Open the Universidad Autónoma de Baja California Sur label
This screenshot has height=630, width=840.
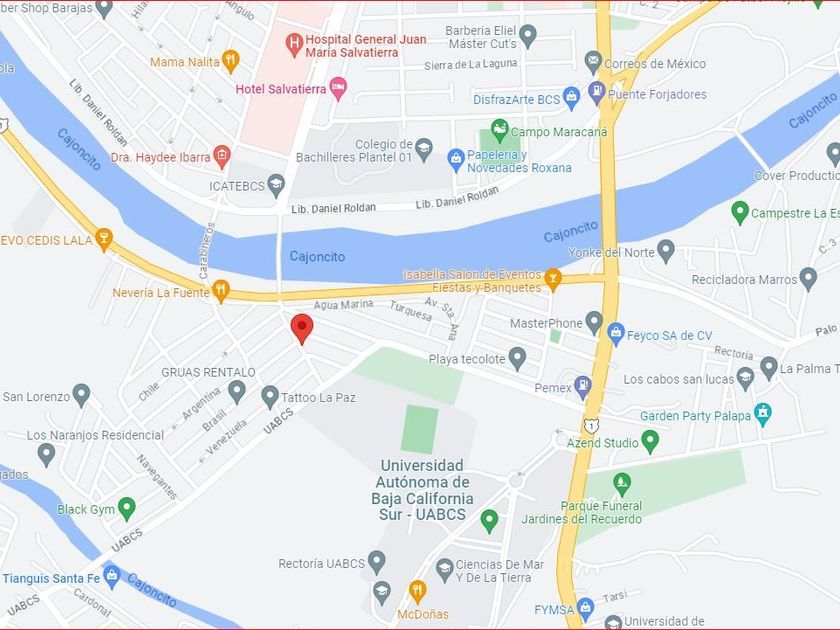422,490
